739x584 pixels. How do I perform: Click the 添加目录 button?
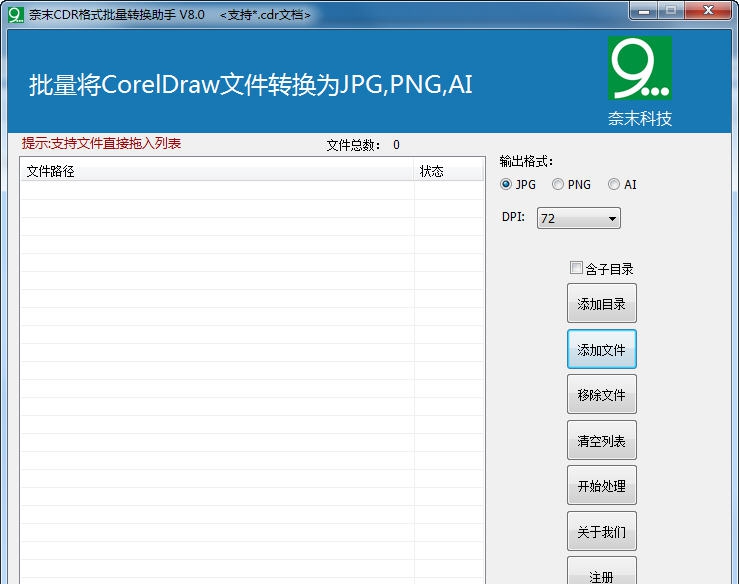[602, 304]
